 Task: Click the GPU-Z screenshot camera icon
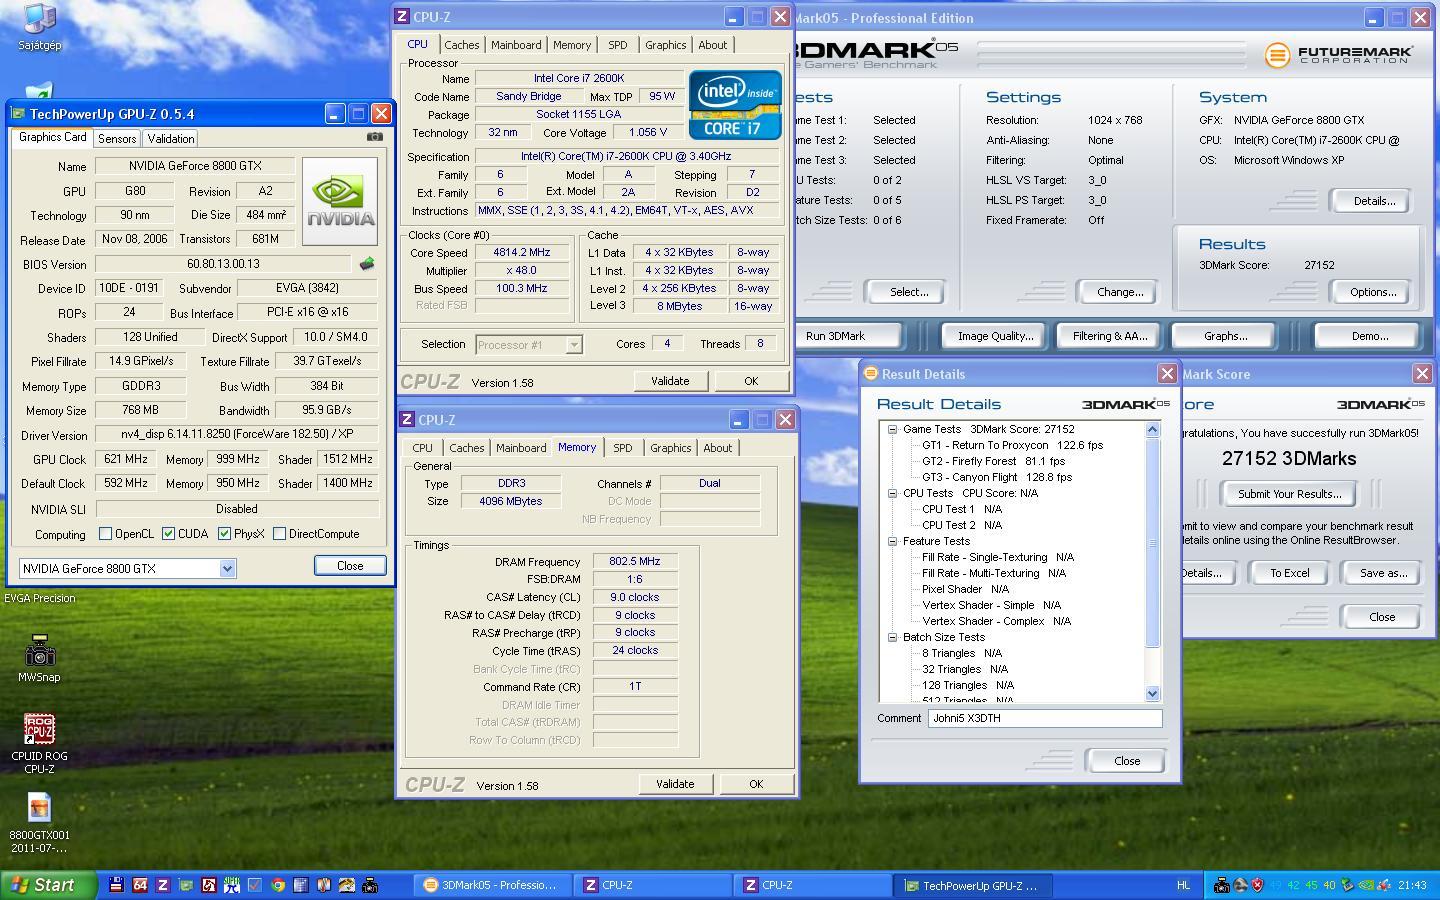(x=374, y=137)
